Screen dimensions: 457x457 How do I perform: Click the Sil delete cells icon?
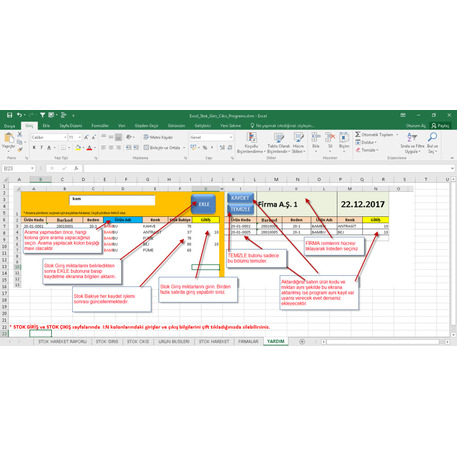point(330,137)
